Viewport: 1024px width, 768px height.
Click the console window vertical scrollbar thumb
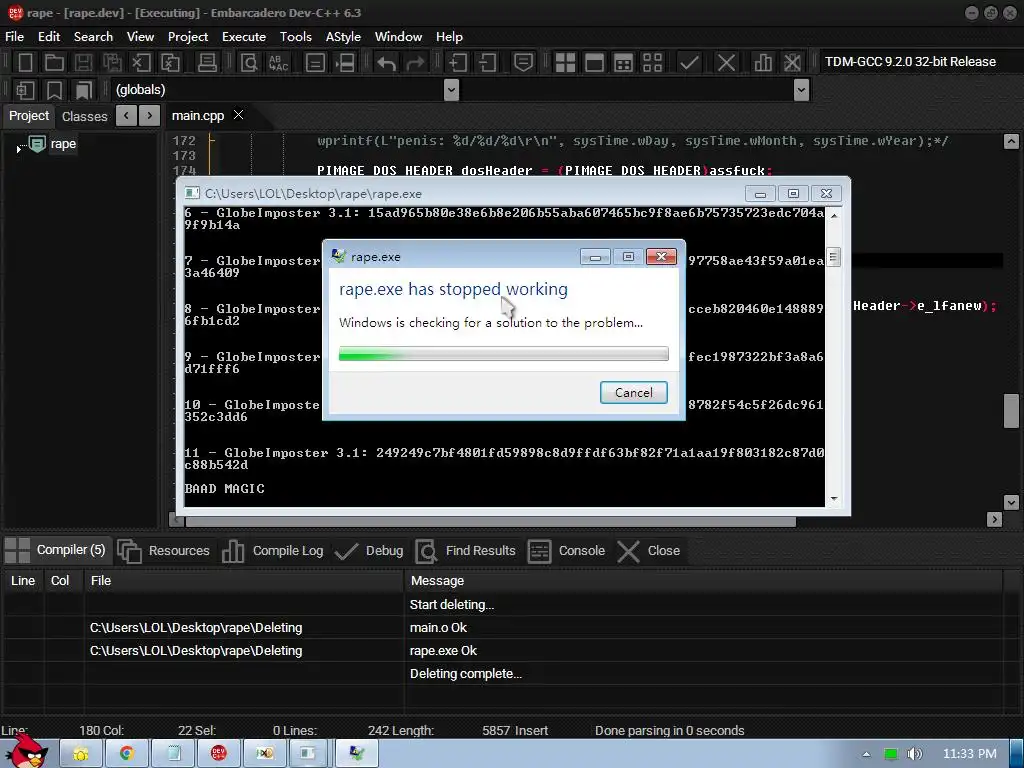pos(833,257)
